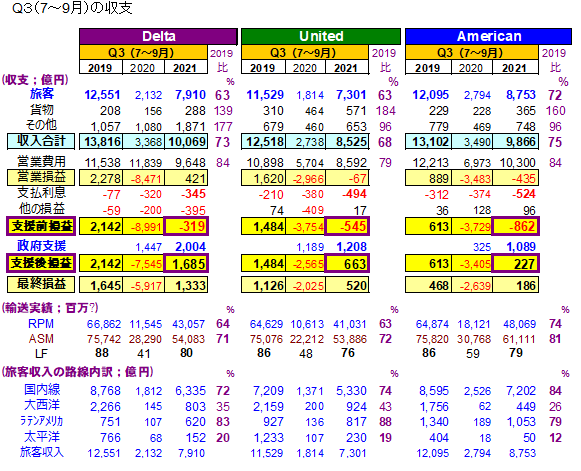Viewport: 581px width, 471px height.
Task: Select Delta 2021 最終損益 value 1,333
Action: pos(186,285)
